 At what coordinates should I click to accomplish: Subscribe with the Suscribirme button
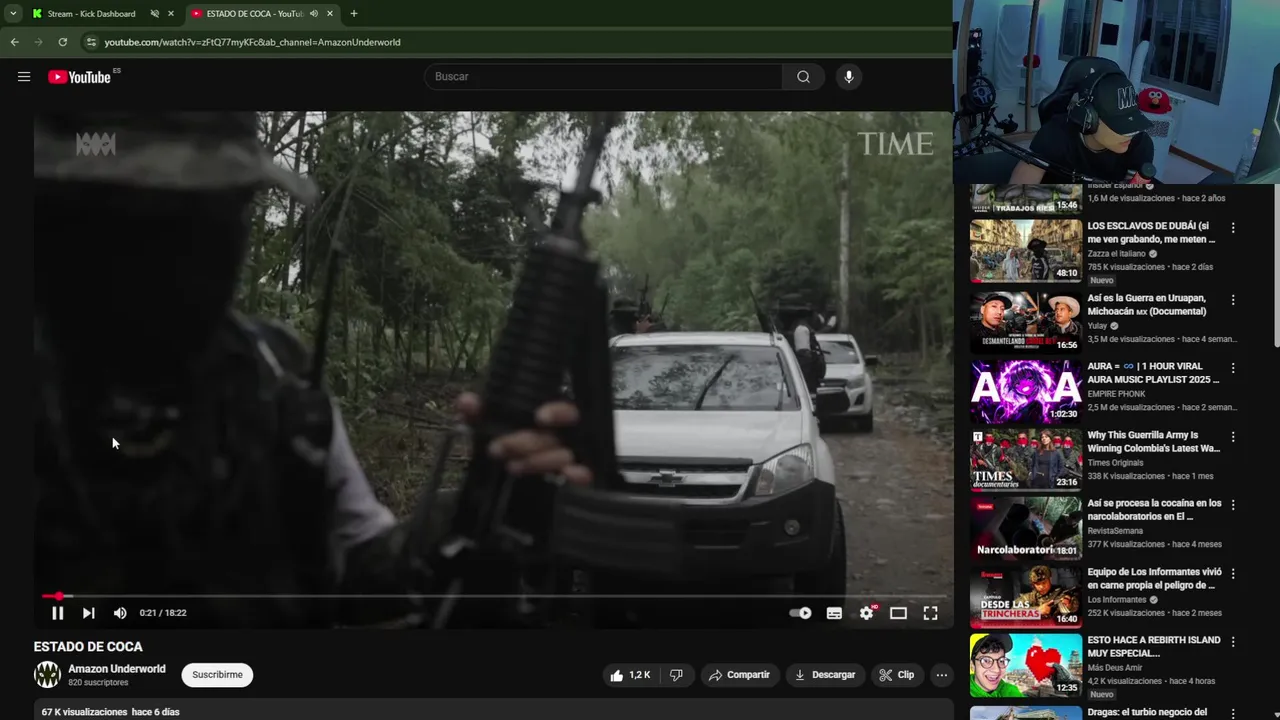pos(217,675)
